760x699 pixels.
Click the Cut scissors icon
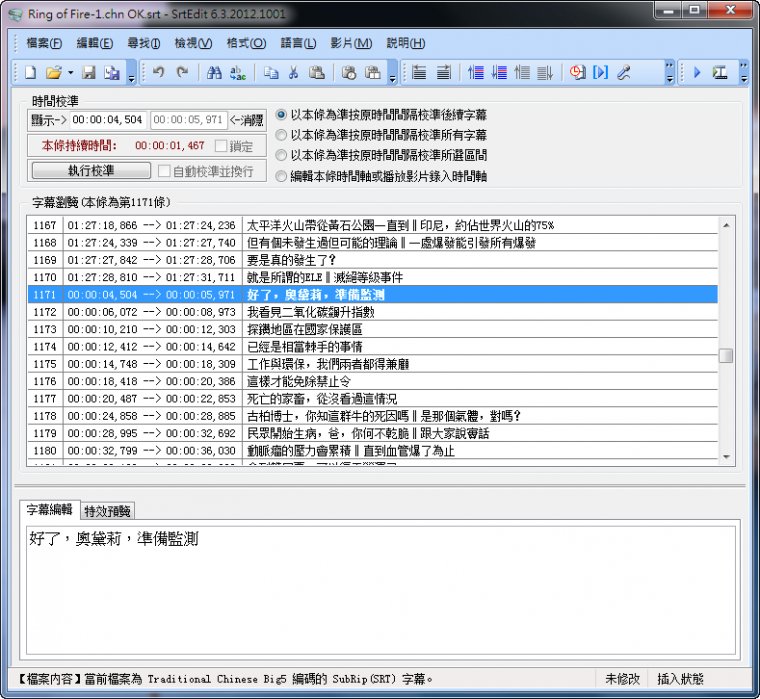293,73
